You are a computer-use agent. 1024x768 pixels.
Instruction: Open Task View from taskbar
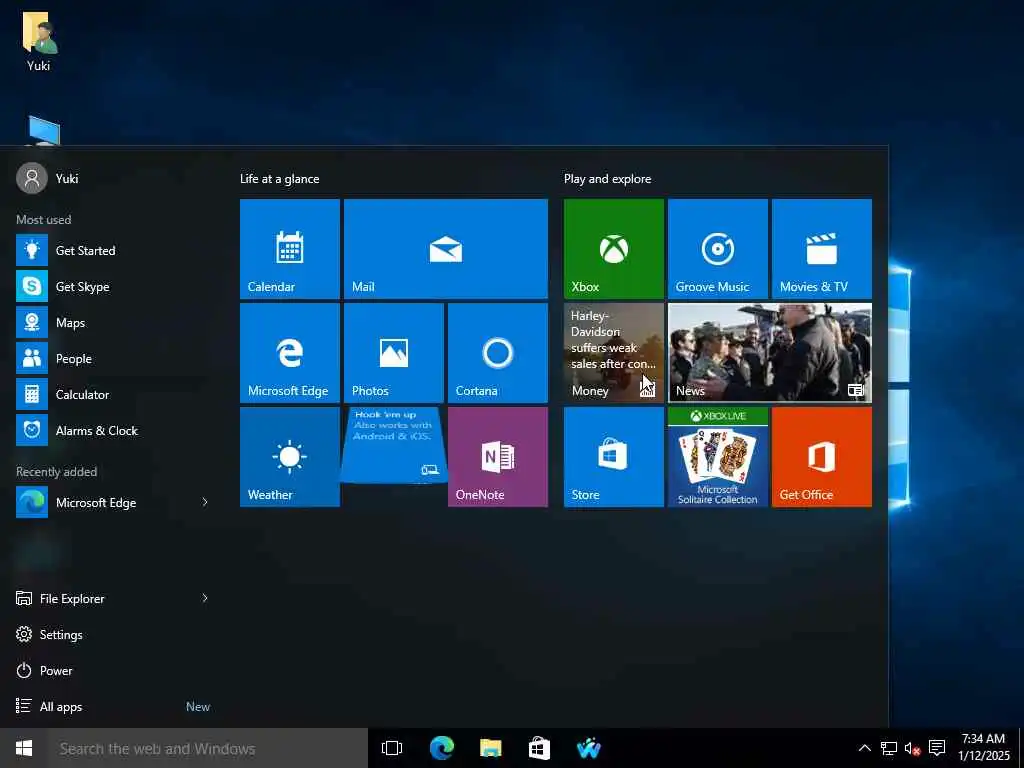point(392,748)
